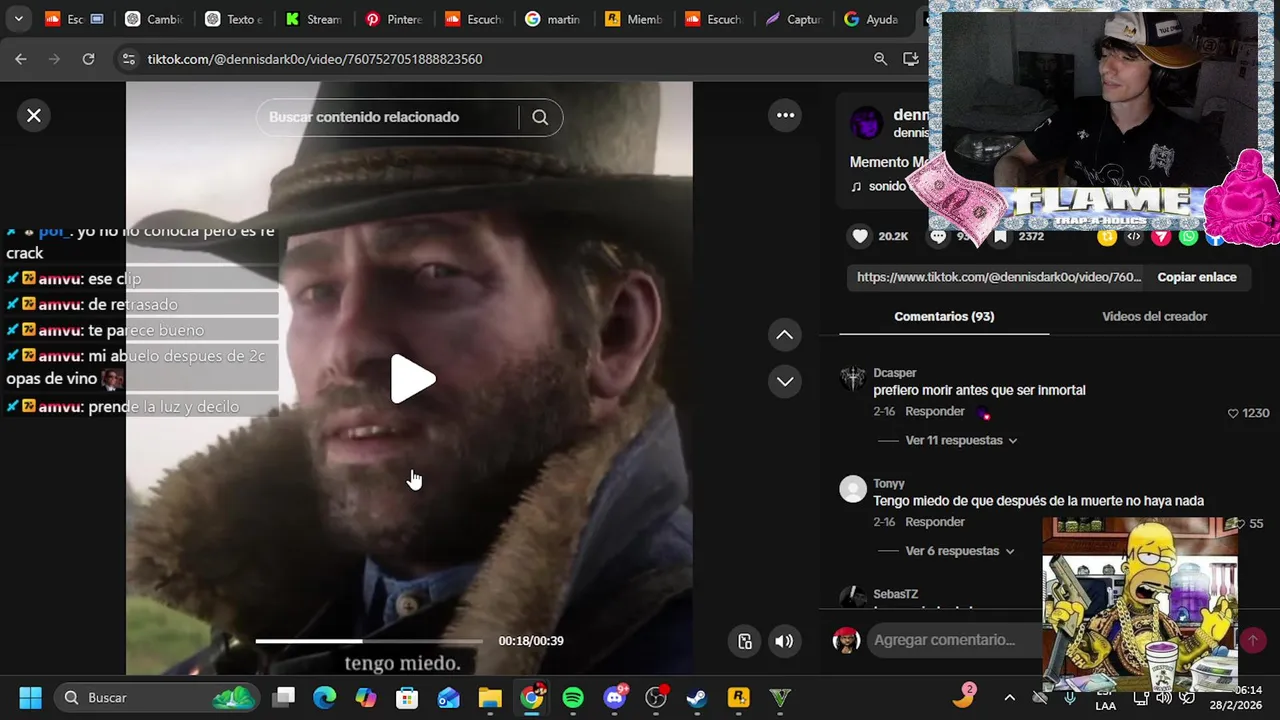Like the video with heart icon
The width and height of the screenshot is (1280, 720).
point(860,236)
